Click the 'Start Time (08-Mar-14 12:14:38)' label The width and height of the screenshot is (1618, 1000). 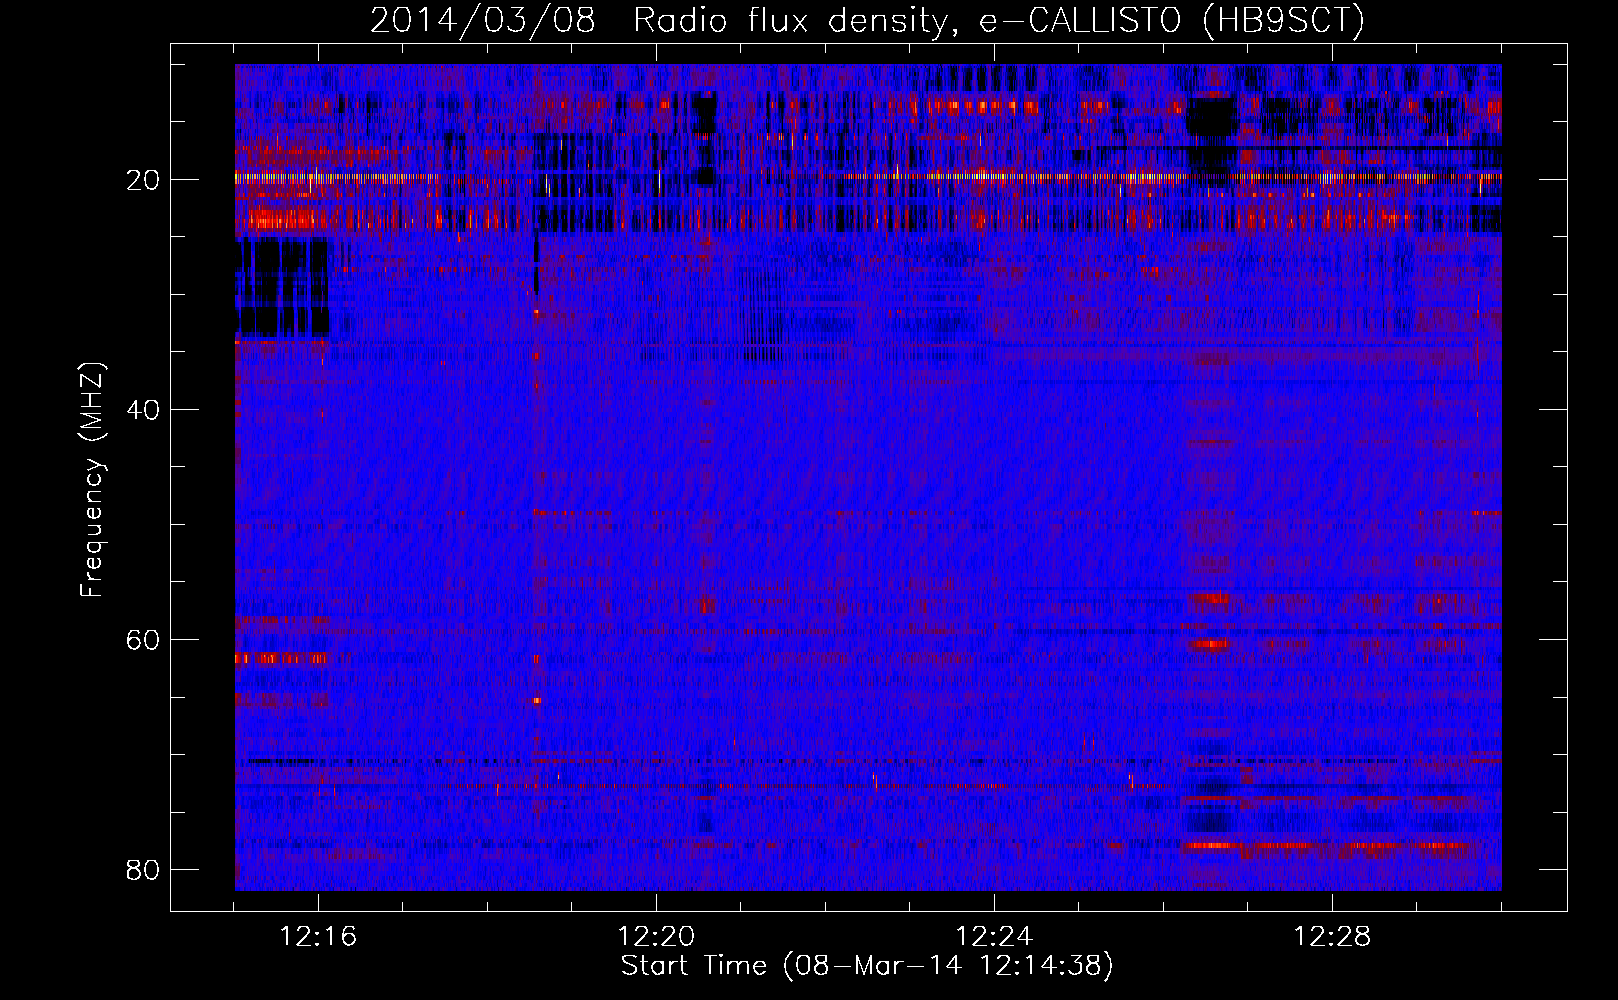click(867, 966)
